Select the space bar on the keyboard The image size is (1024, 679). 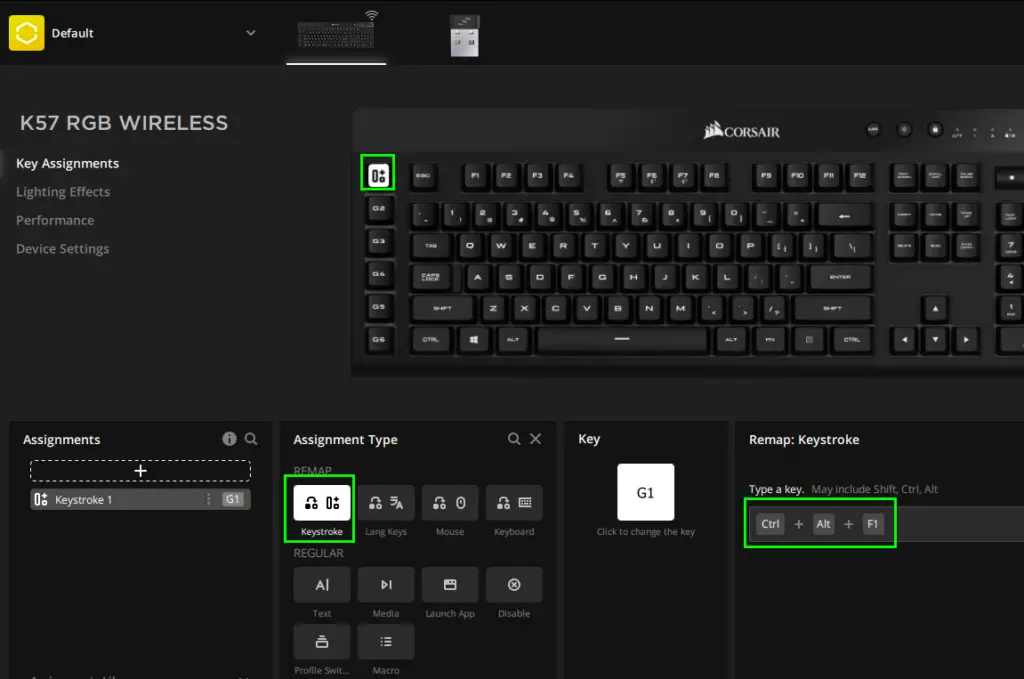click(x=622, y=340)
